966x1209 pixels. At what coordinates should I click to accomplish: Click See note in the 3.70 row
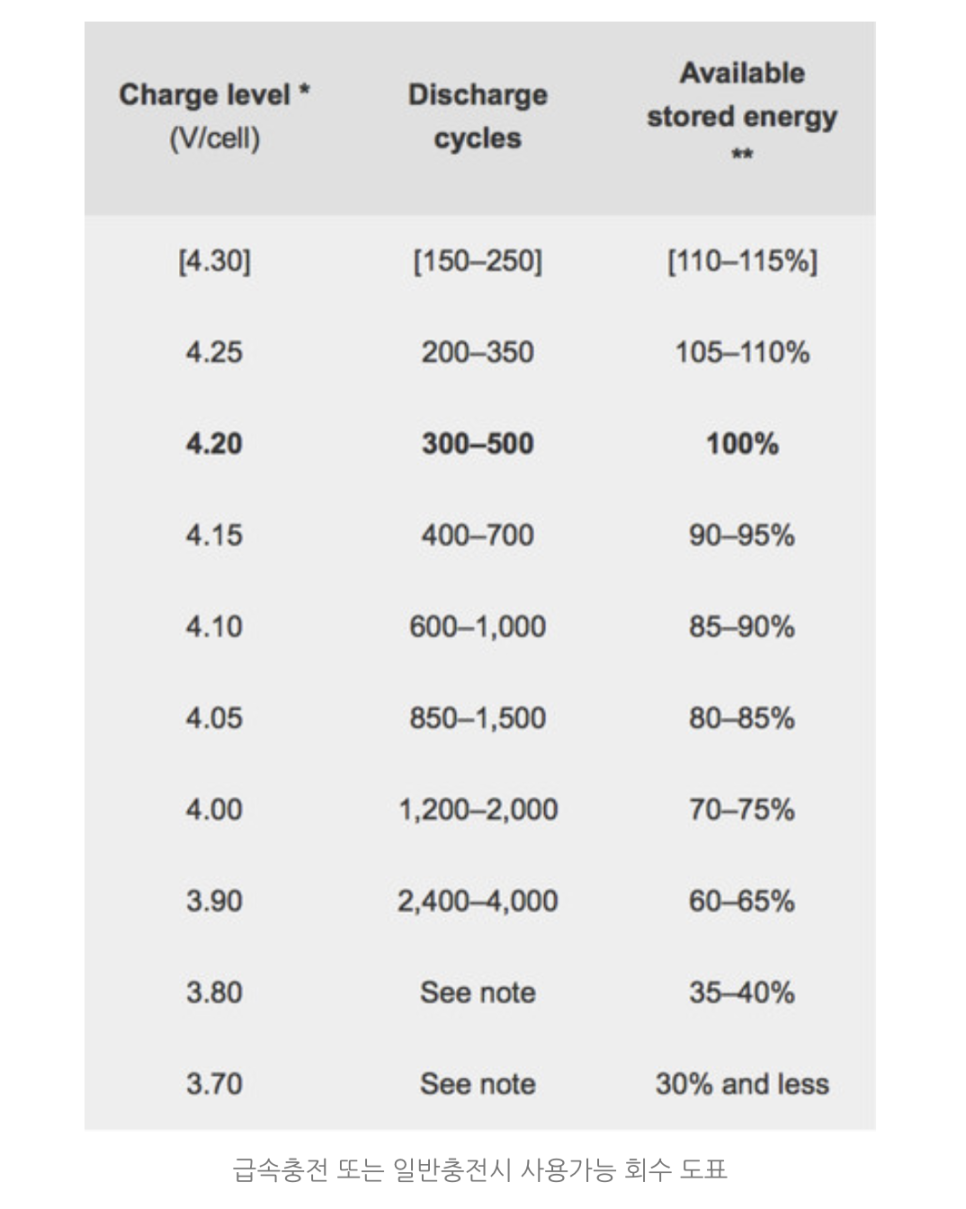point(478,1084)
